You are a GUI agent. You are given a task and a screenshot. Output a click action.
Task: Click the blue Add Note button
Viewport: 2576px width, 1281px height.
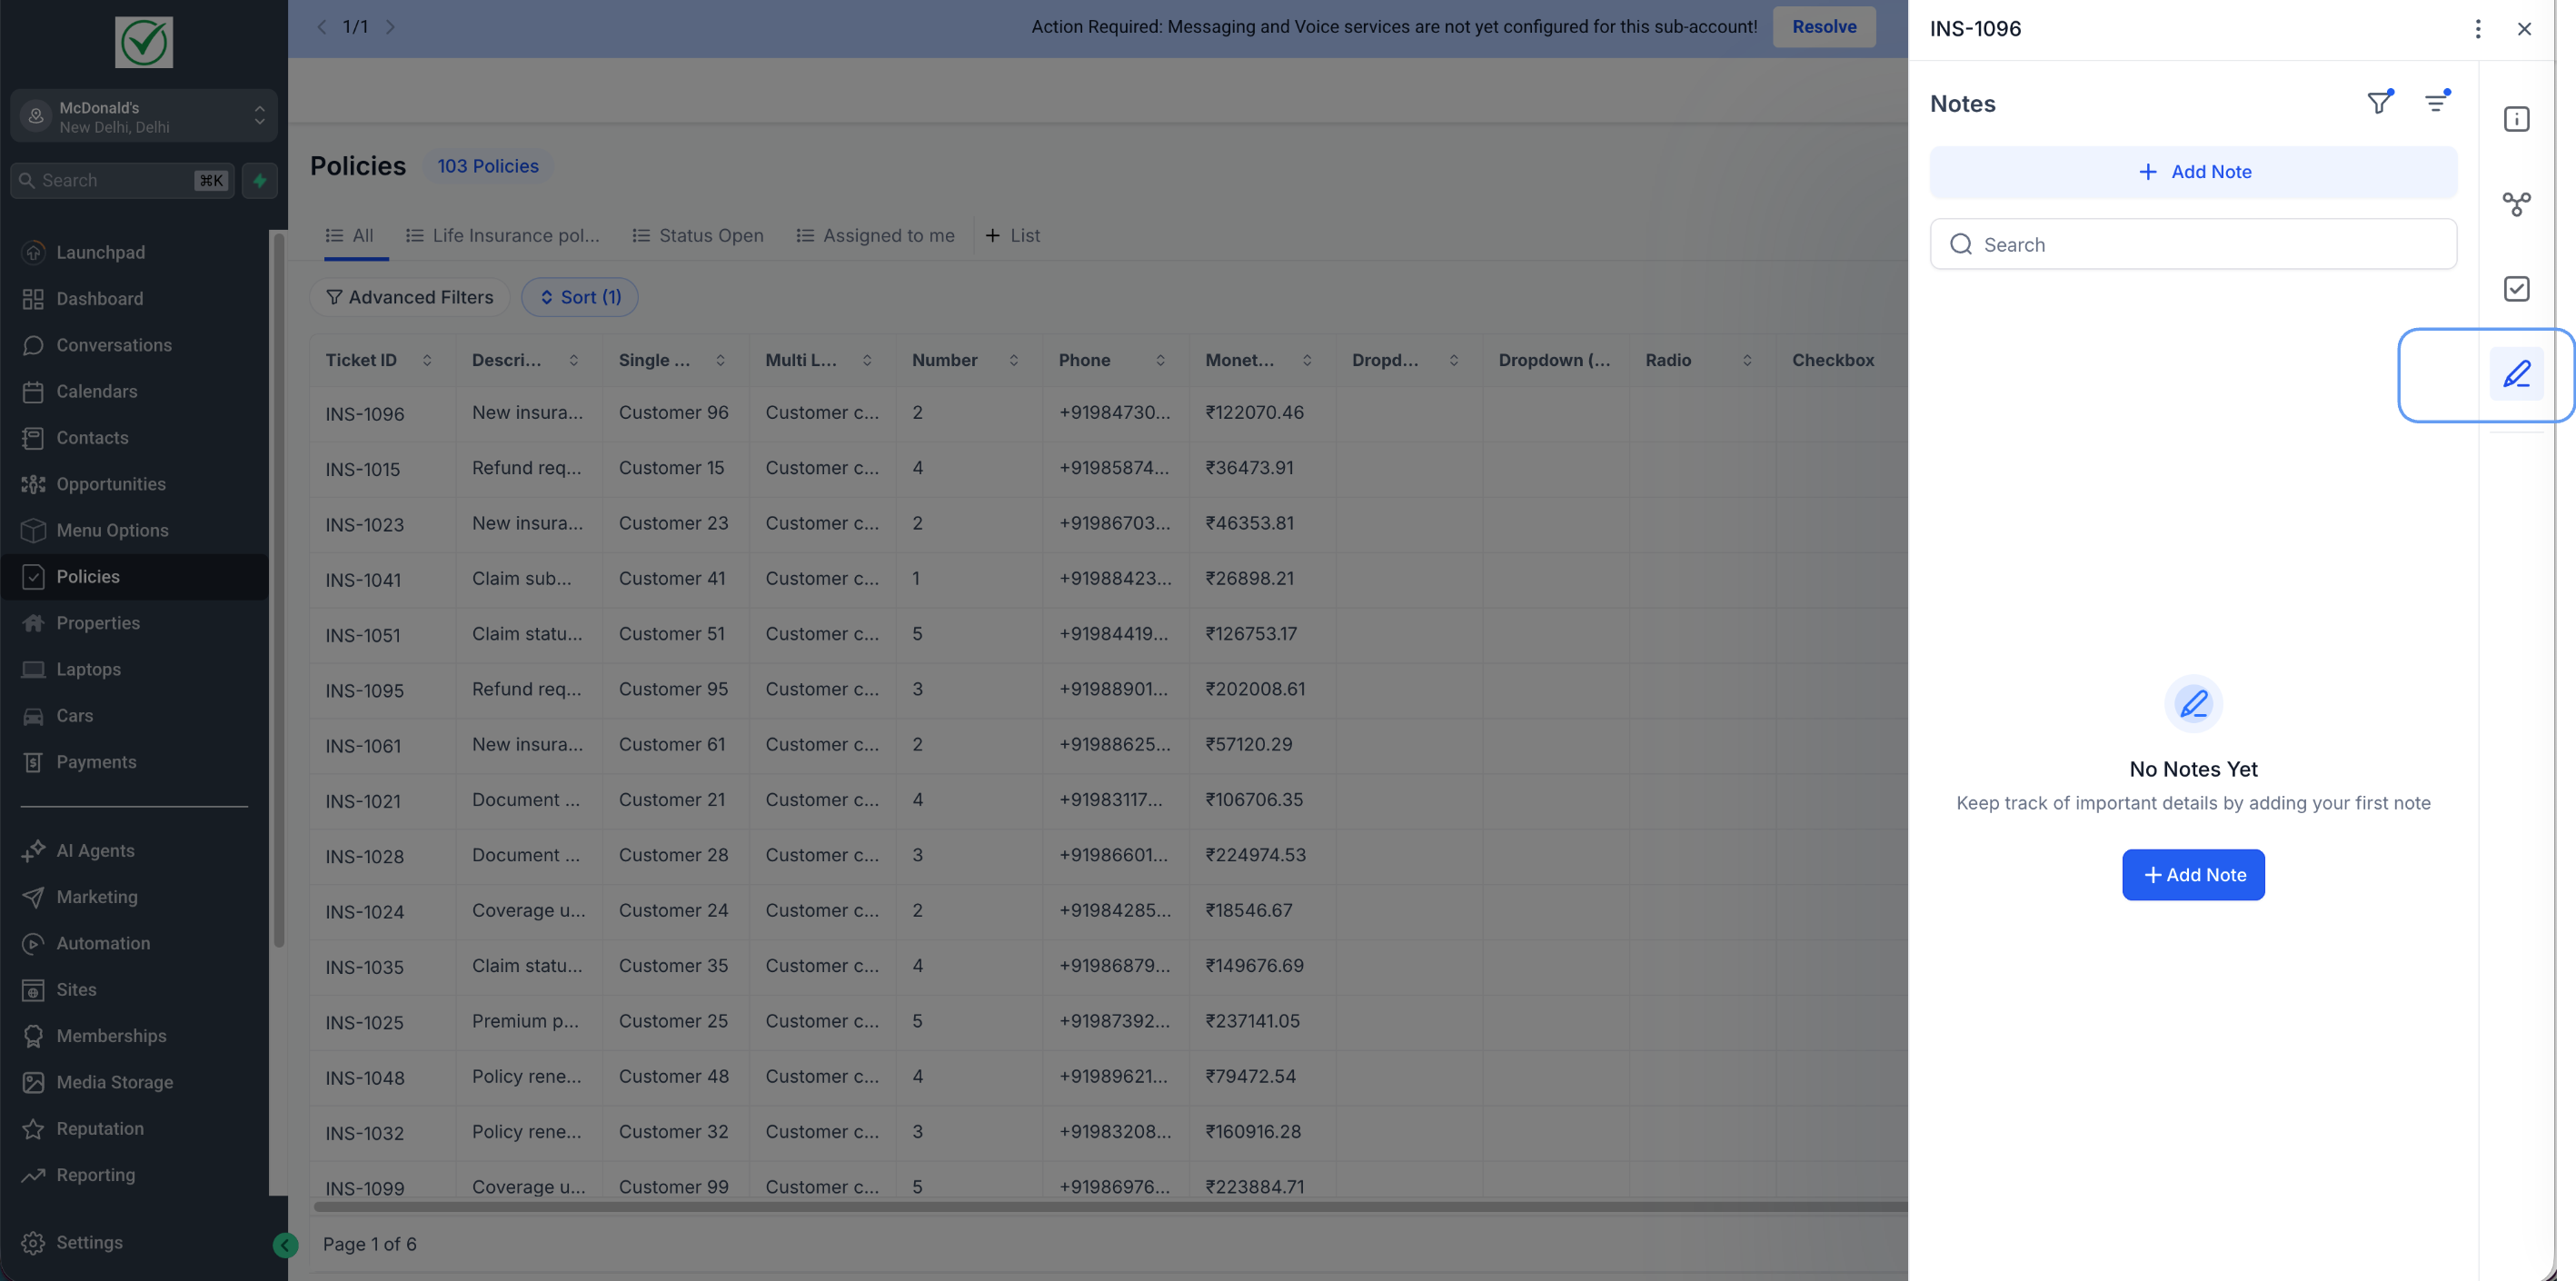coord(2193,875)
